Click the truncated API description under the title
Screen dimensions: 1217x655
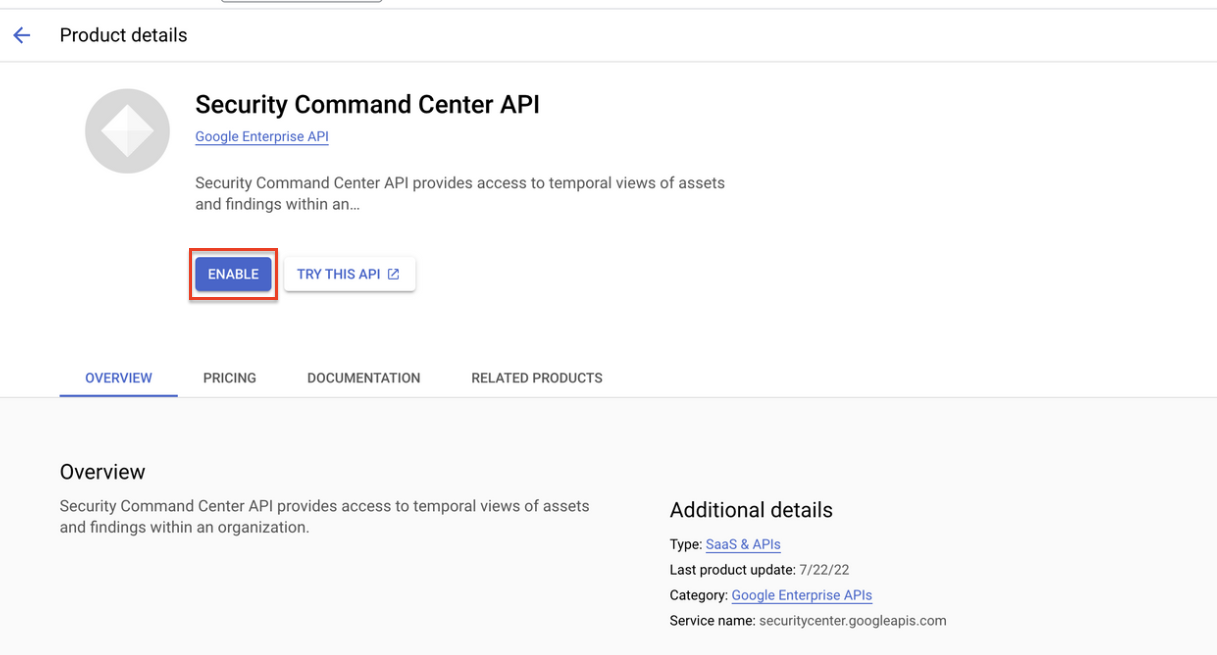click(460, 194)
